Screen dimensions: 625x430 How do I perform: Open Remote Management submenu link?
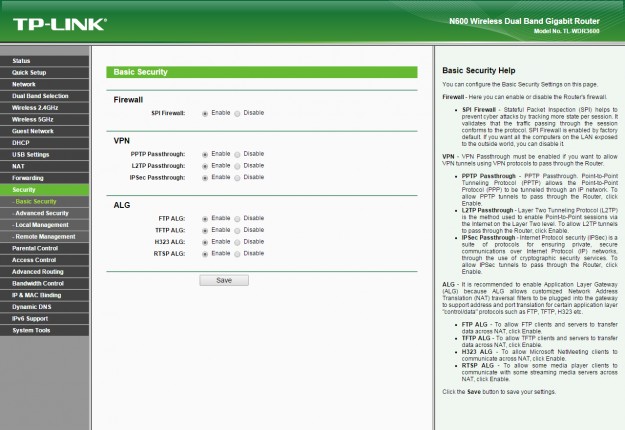(44, 237)
